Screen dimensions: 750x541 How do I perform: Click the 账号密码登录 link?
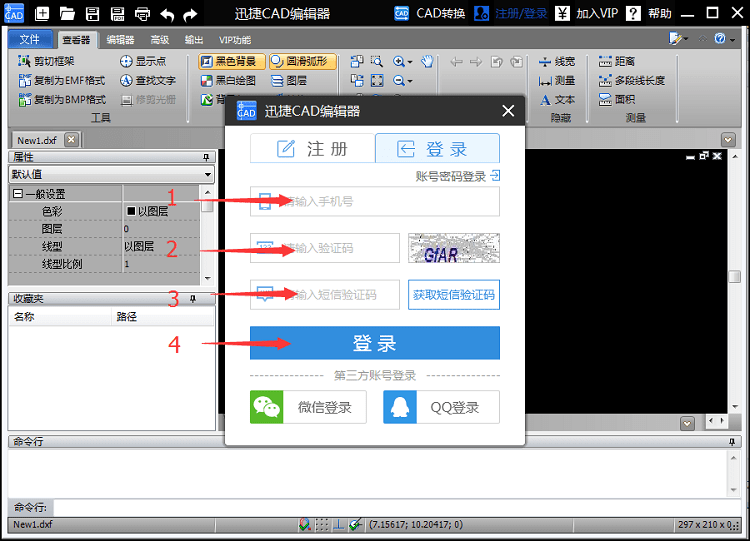[x=457, y=176]
